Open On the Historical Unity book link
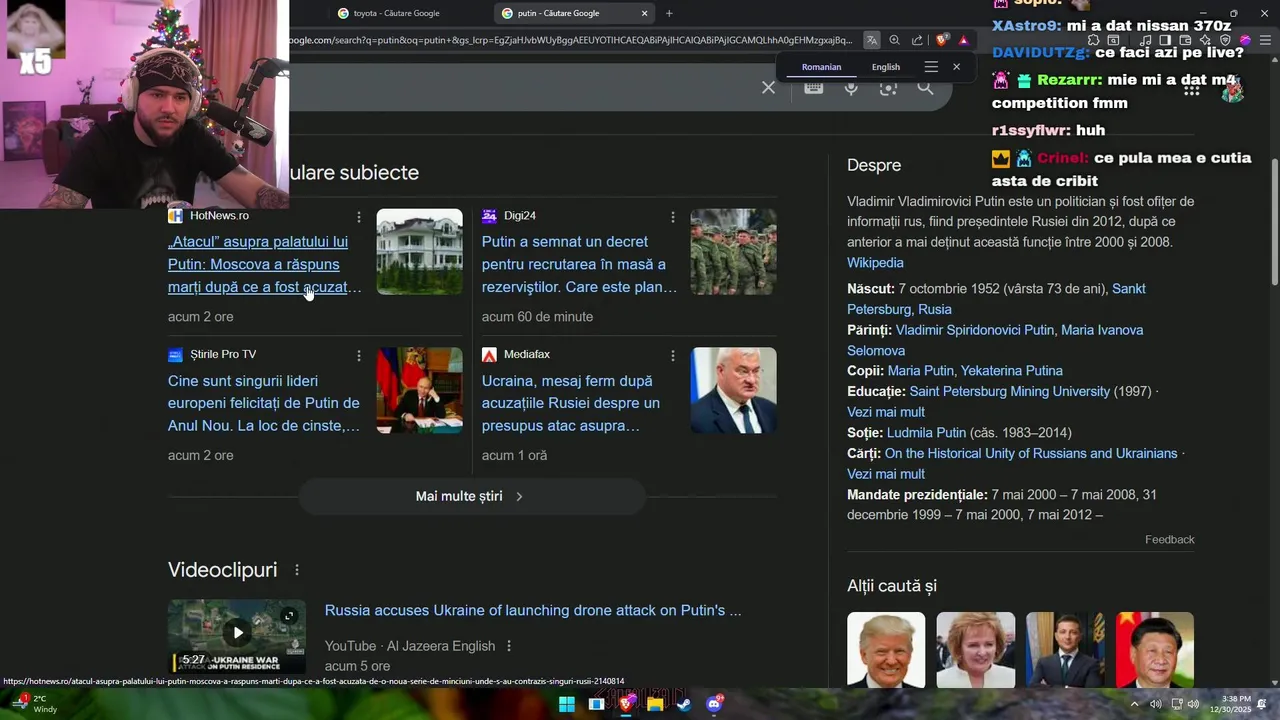The image size is (1280, 720). [x=1031, y=453]
